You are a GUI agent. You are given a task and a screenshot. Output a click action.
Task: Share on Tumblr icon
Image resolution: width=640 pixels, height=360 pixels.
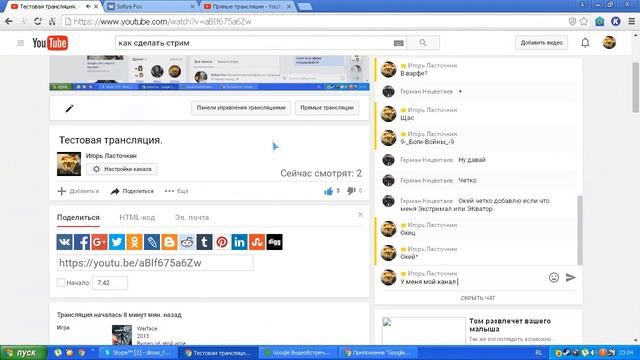point(204,242)
